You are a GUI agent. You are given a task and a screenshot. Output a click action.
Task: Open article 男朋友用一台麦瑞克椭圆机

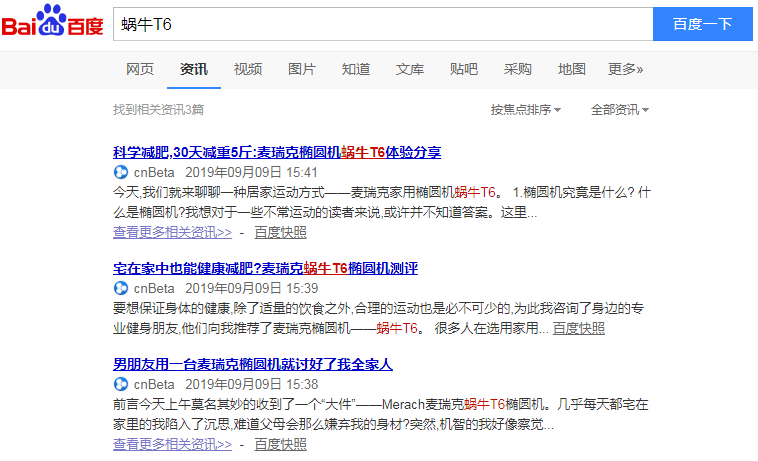pos(253,364)
